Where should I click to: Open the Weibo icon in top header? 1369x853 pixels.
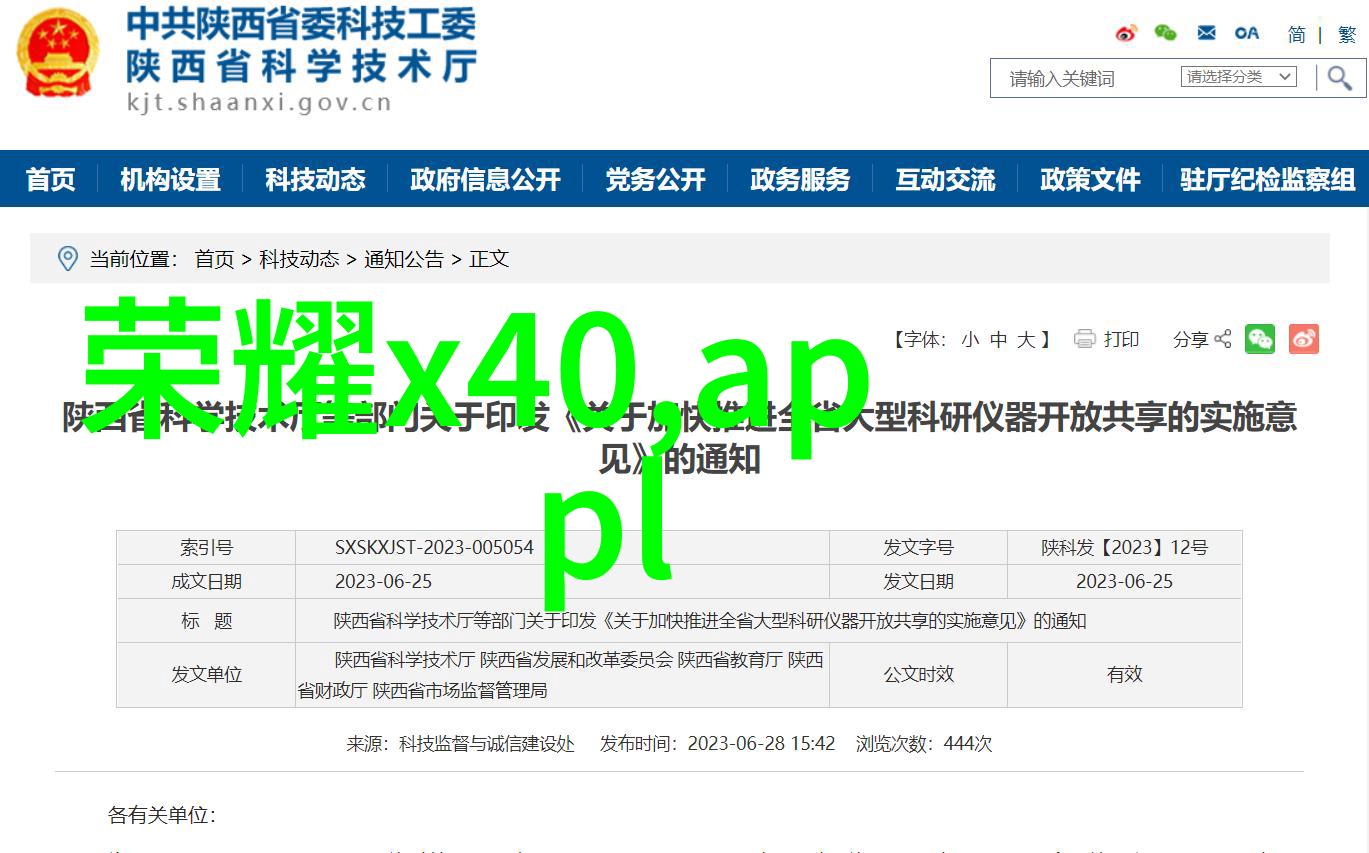click(1126, 34)
